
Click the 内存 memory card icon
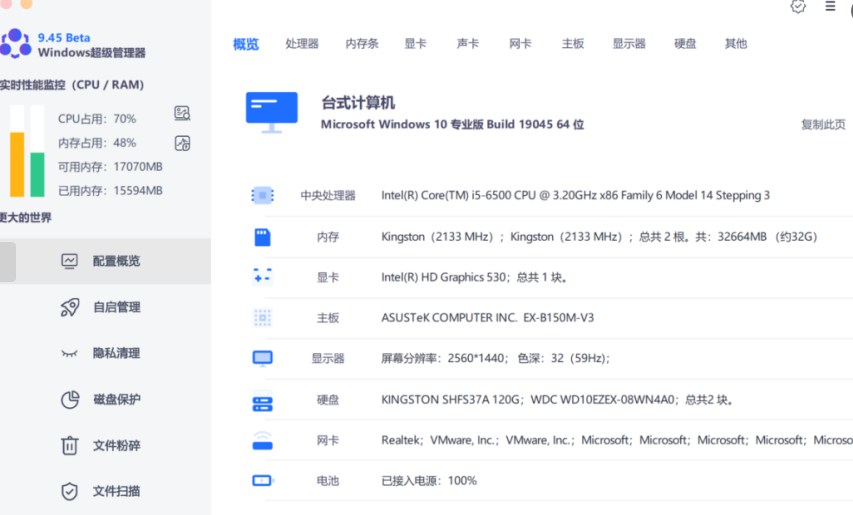click(262, 237)
